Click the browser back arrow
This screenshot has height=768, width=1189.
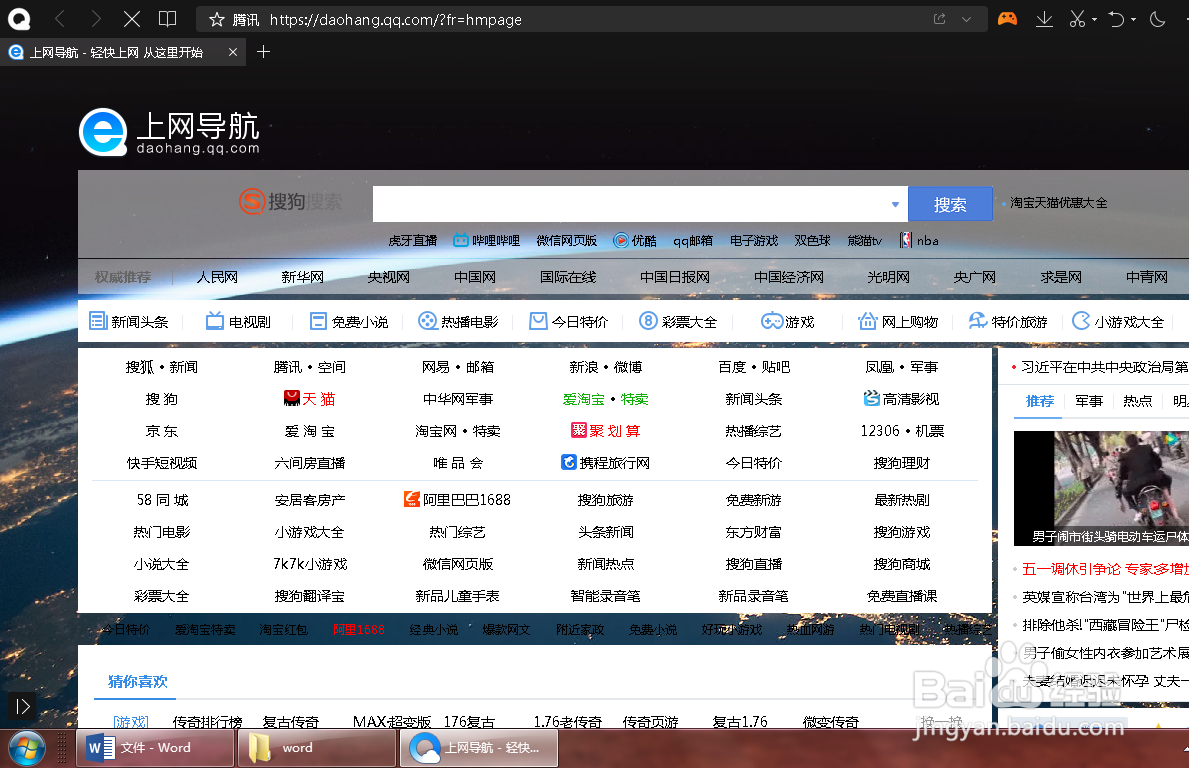click(x=60, y=19)
